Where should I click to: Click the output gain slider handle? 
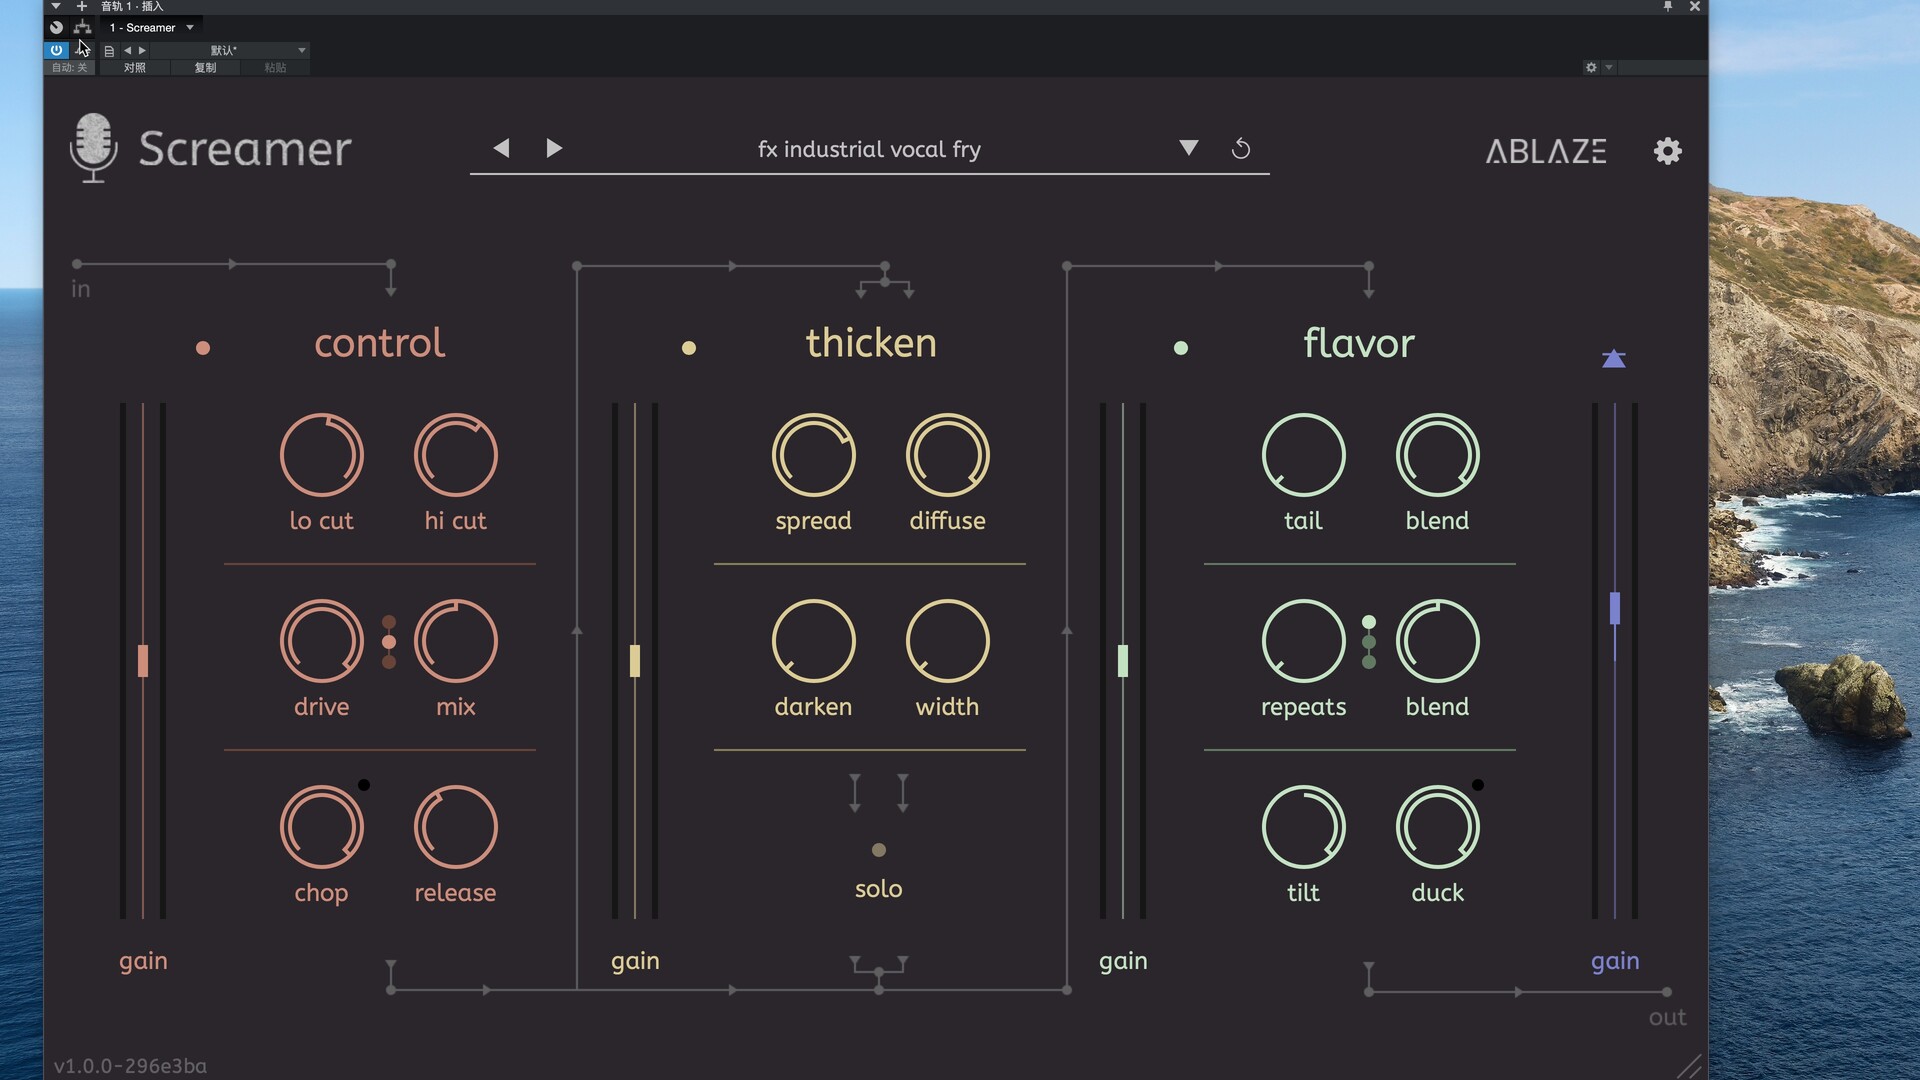(1615, 608)
